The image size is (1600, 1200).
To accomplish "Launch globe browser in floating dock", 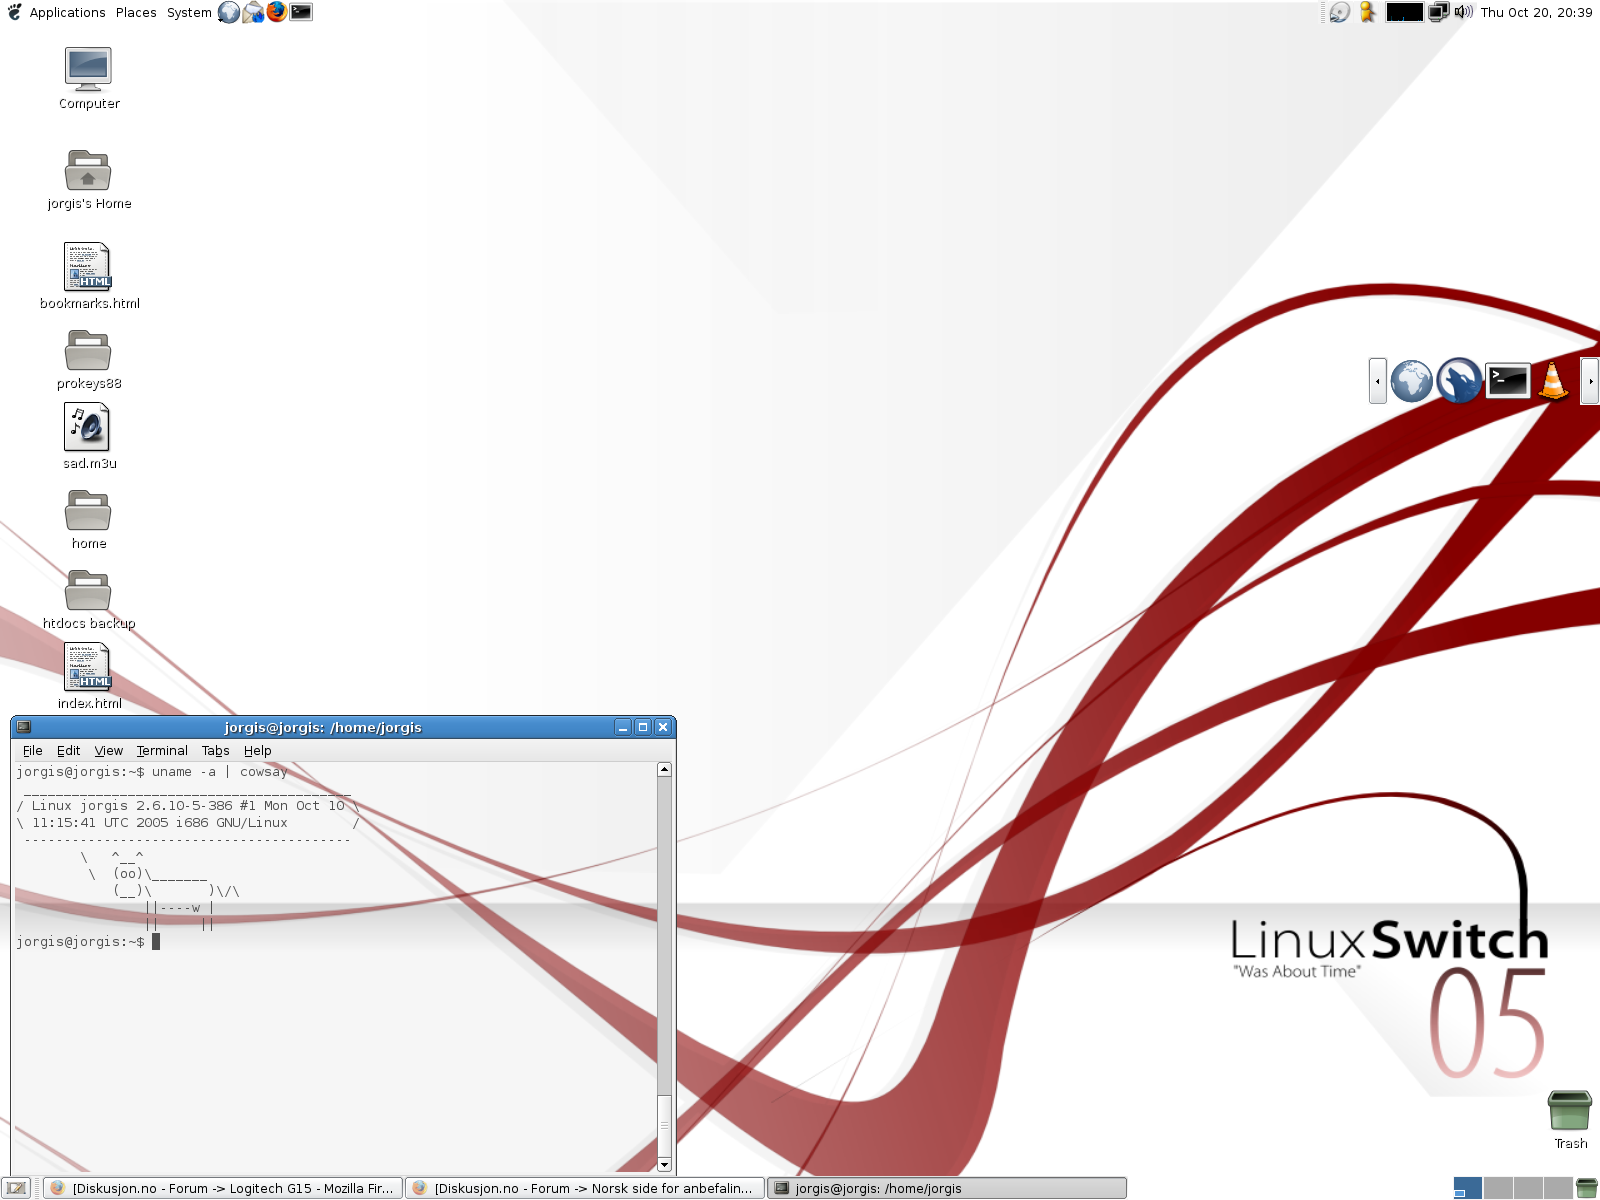I will 1412,381.
